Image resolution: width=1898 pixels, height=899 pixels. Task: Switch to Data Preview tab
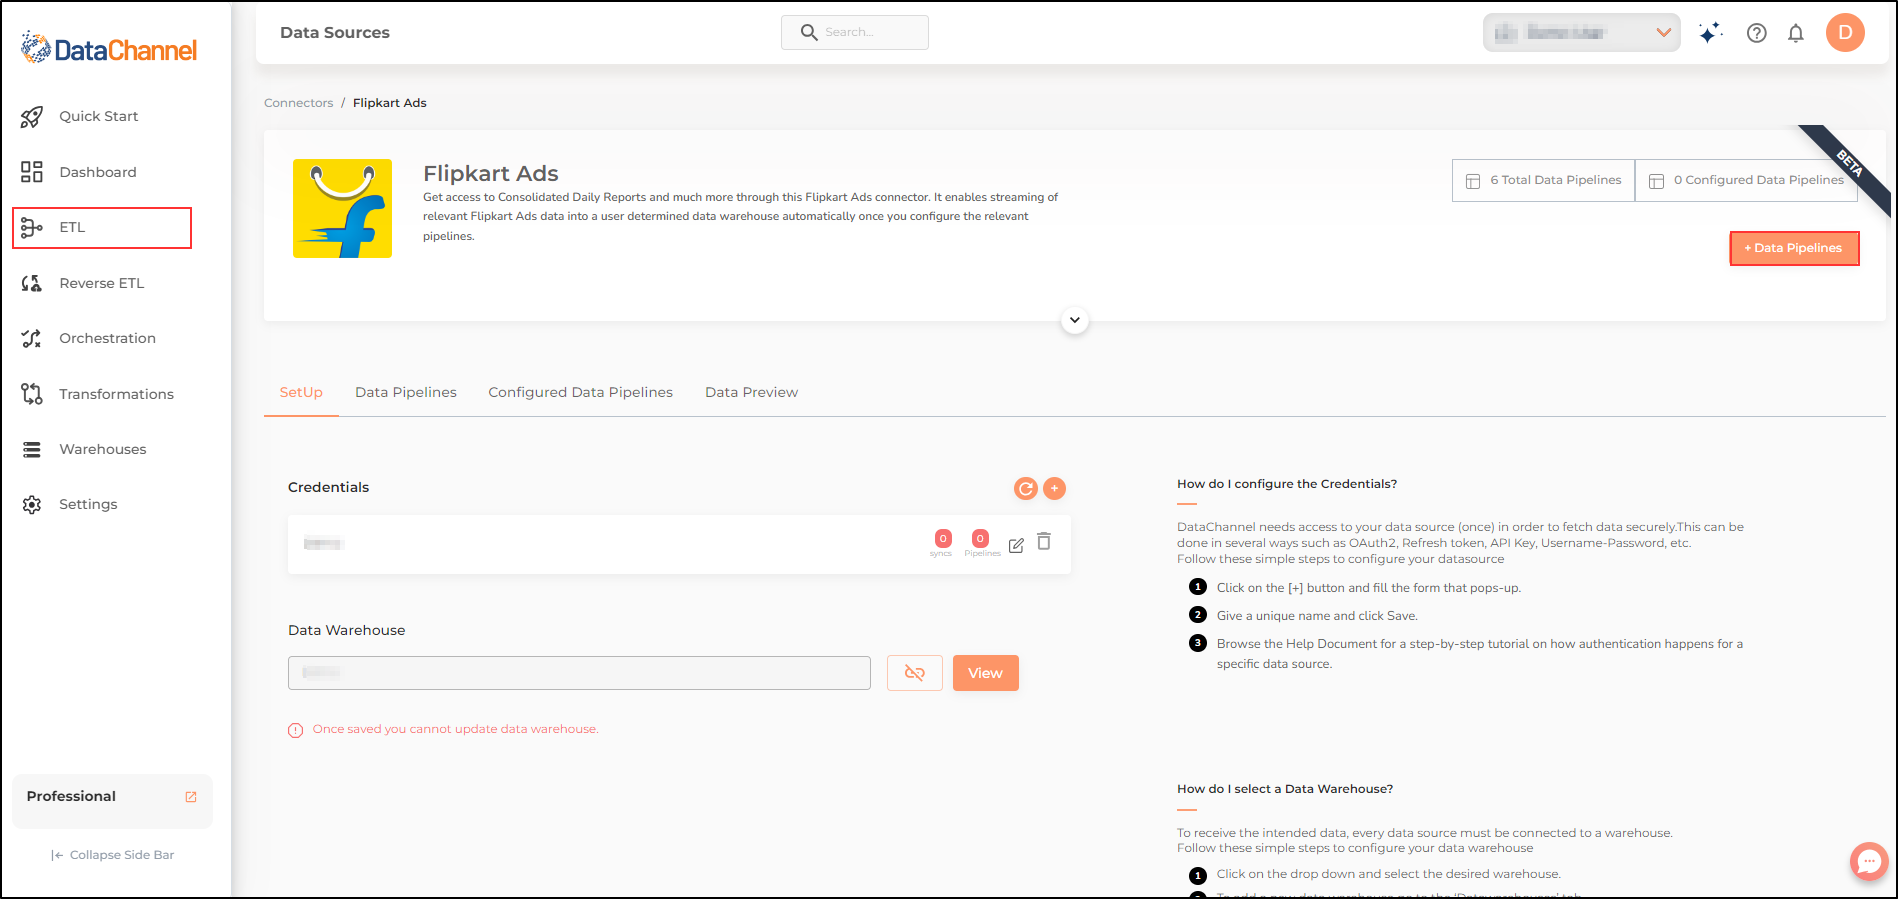751,392
